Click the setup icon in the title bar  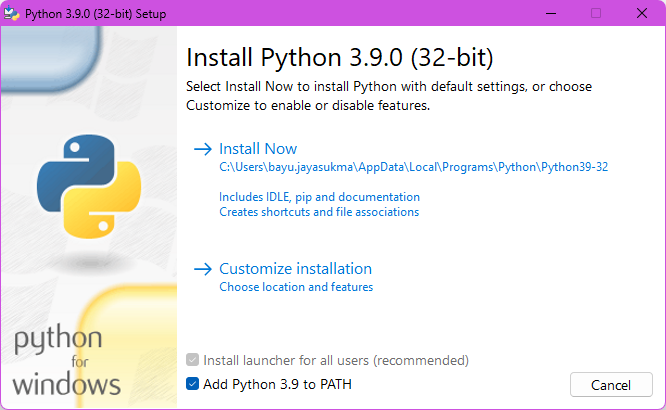pyautogui.click(x=13, y=14)
